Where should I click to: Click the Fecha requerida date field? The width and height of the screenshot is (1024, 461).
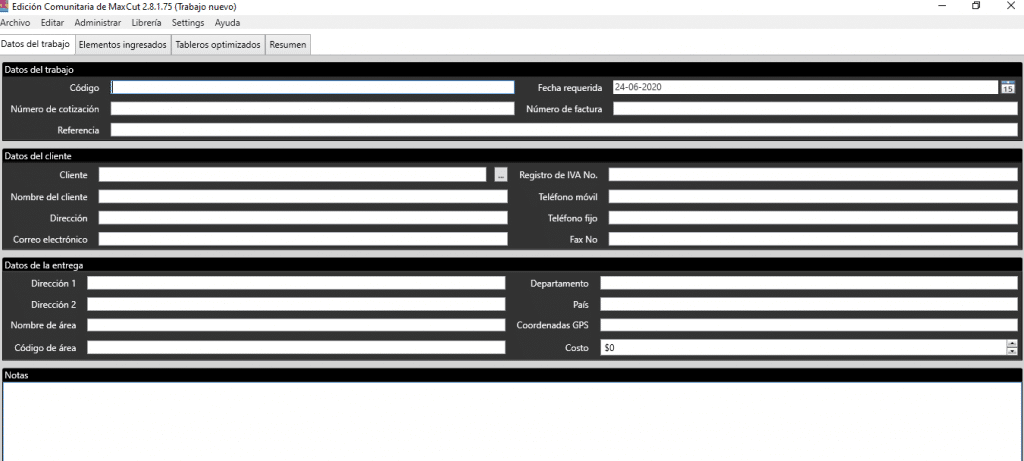click(x=806, y=87)
